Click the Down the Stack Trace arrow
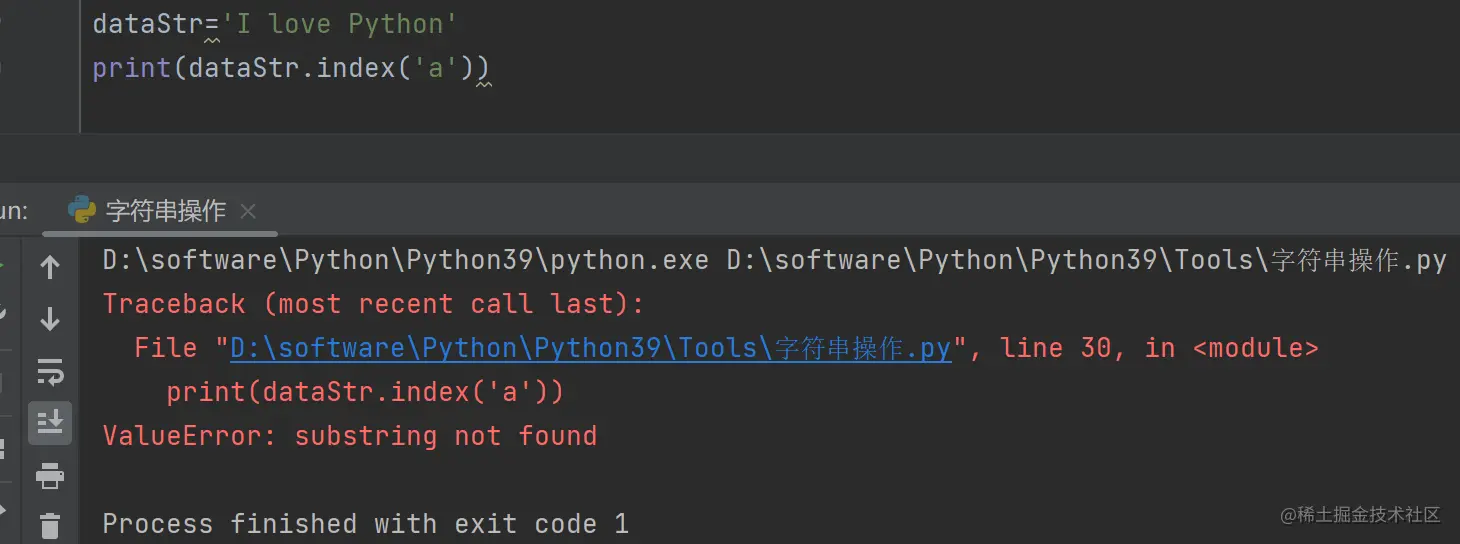The image size is (1460, 544). pyautogui.click(x=50, y=319)
